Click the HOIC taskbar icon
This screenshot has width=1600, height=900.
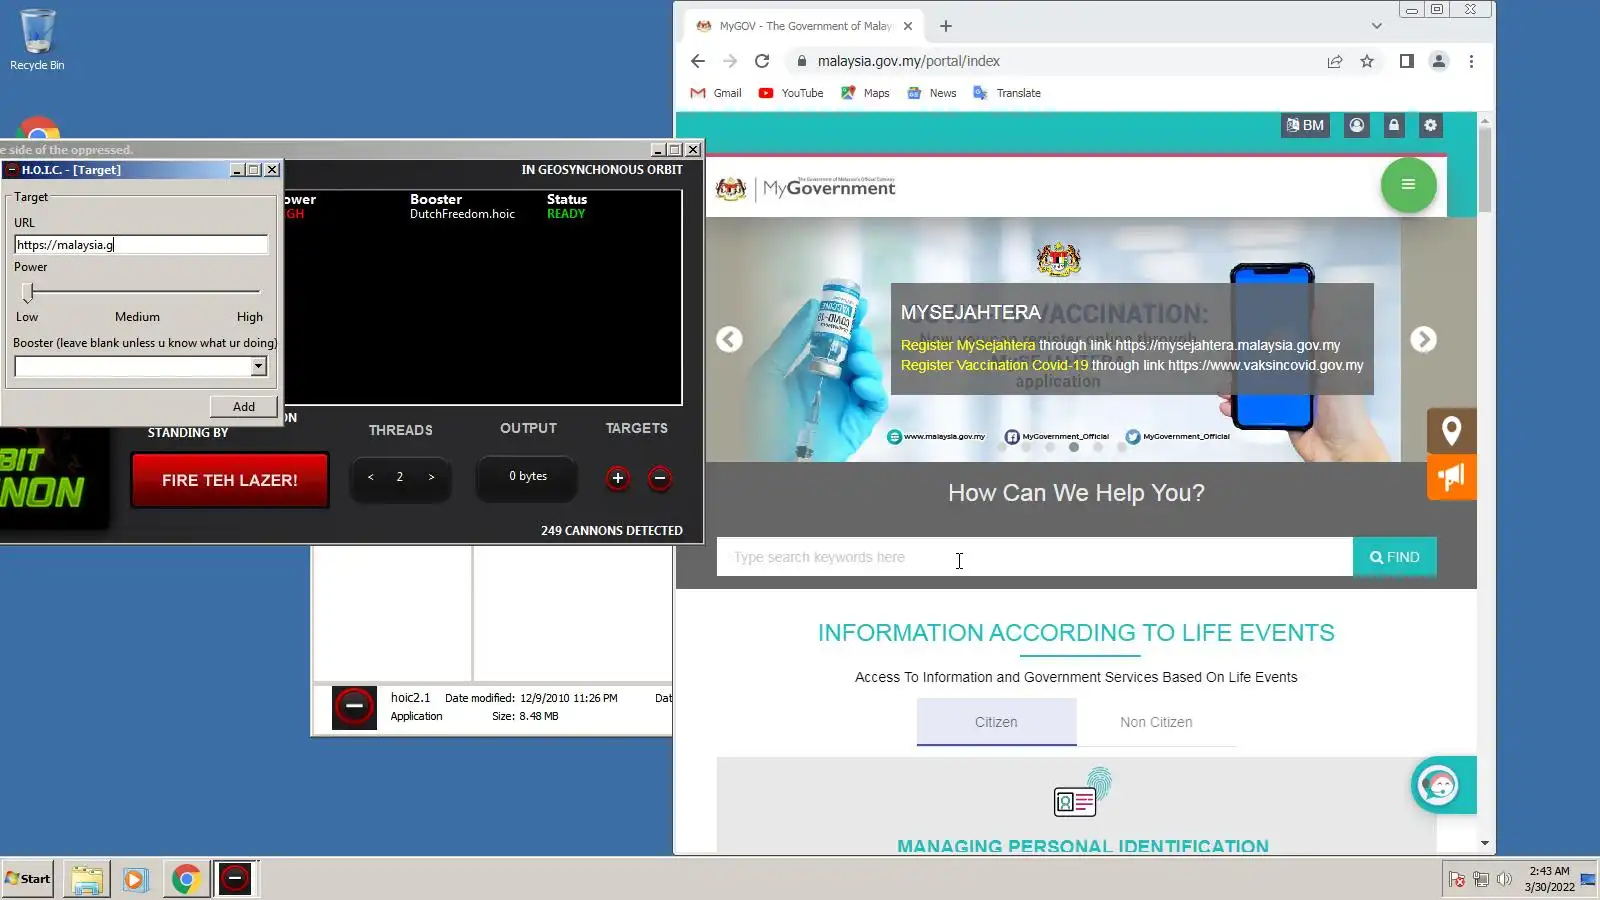[x=235, y=879]
